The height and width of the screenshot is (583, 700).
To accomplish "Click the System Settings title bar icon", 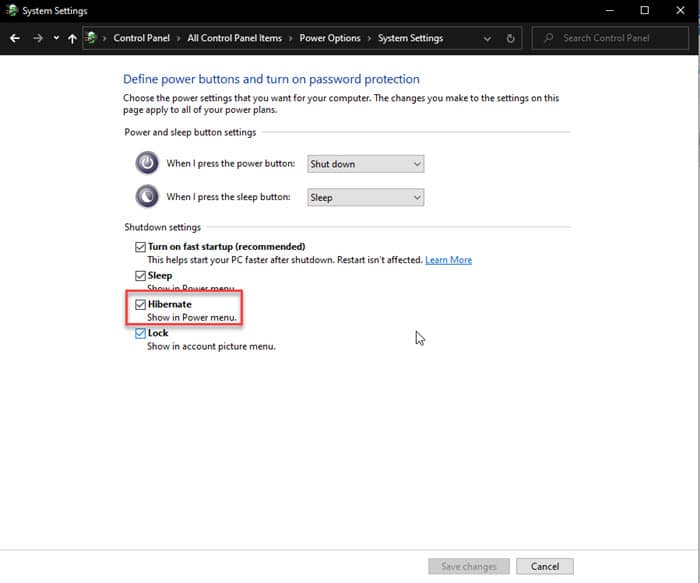I will pyautogui.click(x=12, y=10).
